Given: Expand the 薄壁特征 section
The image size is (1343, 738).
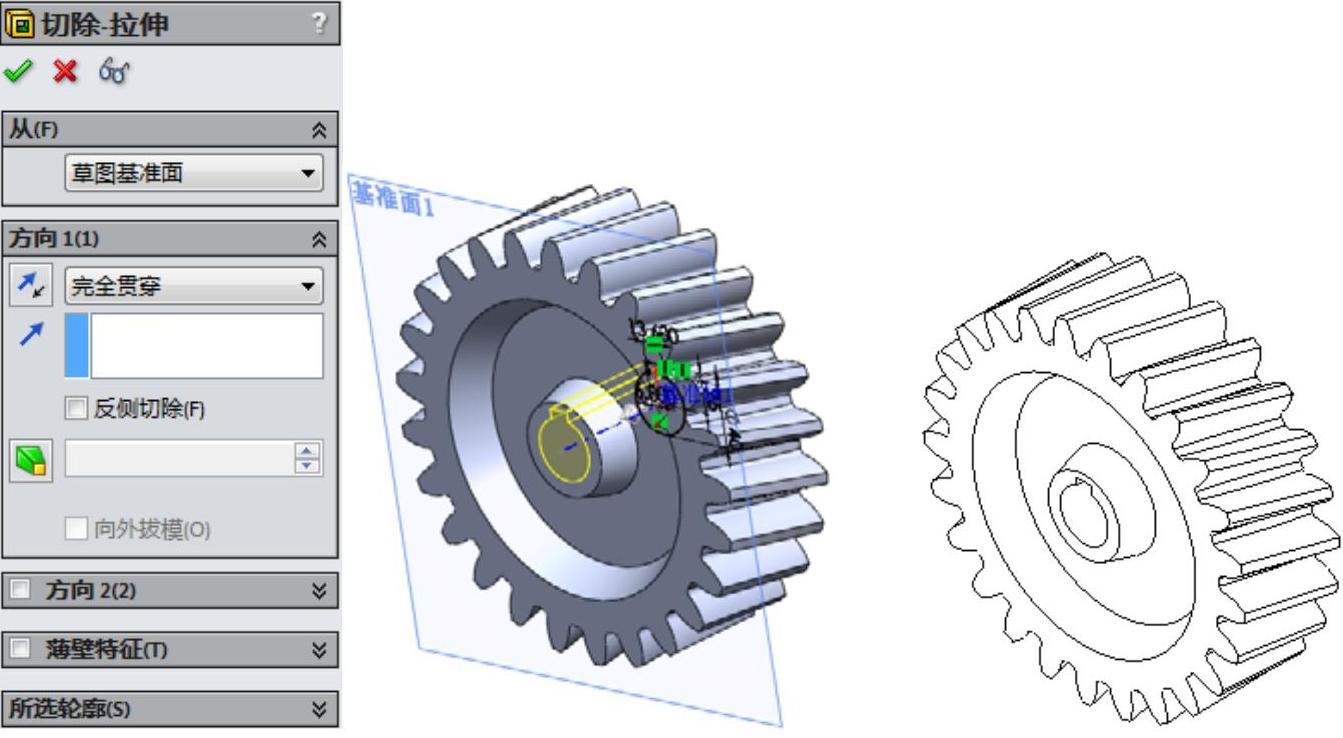Looking at the screenshot, I should coord(319,650).
